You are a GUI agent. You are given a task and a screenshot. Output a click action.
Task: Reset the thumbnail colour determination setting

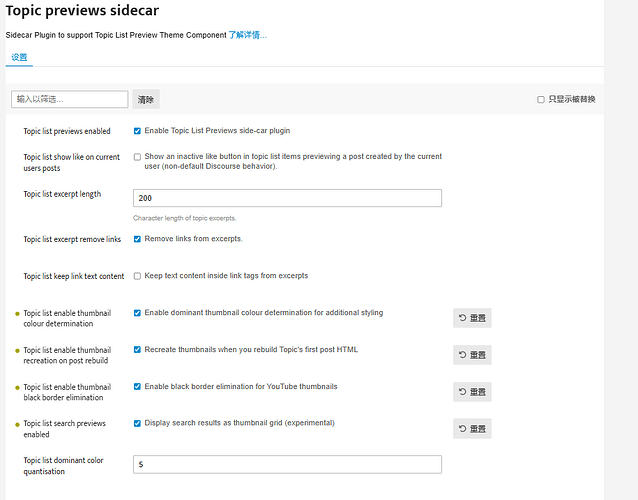(472, 318)
